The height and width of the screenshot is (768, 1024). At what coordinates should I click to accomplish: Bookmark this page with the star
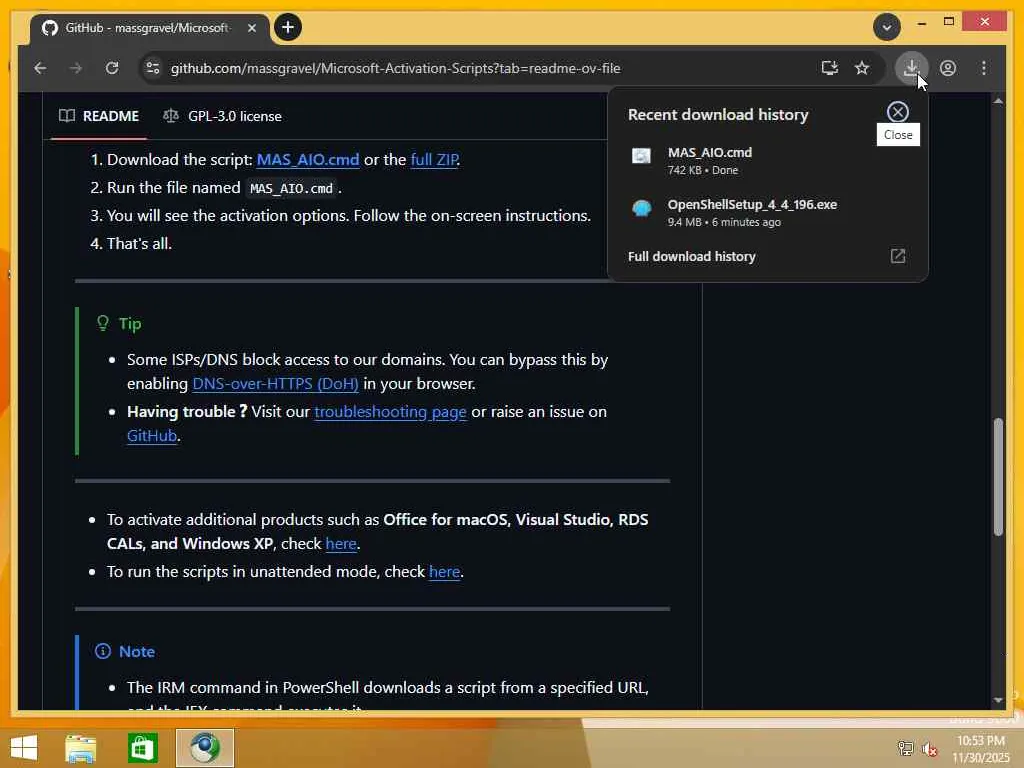[x=862, y=68]
